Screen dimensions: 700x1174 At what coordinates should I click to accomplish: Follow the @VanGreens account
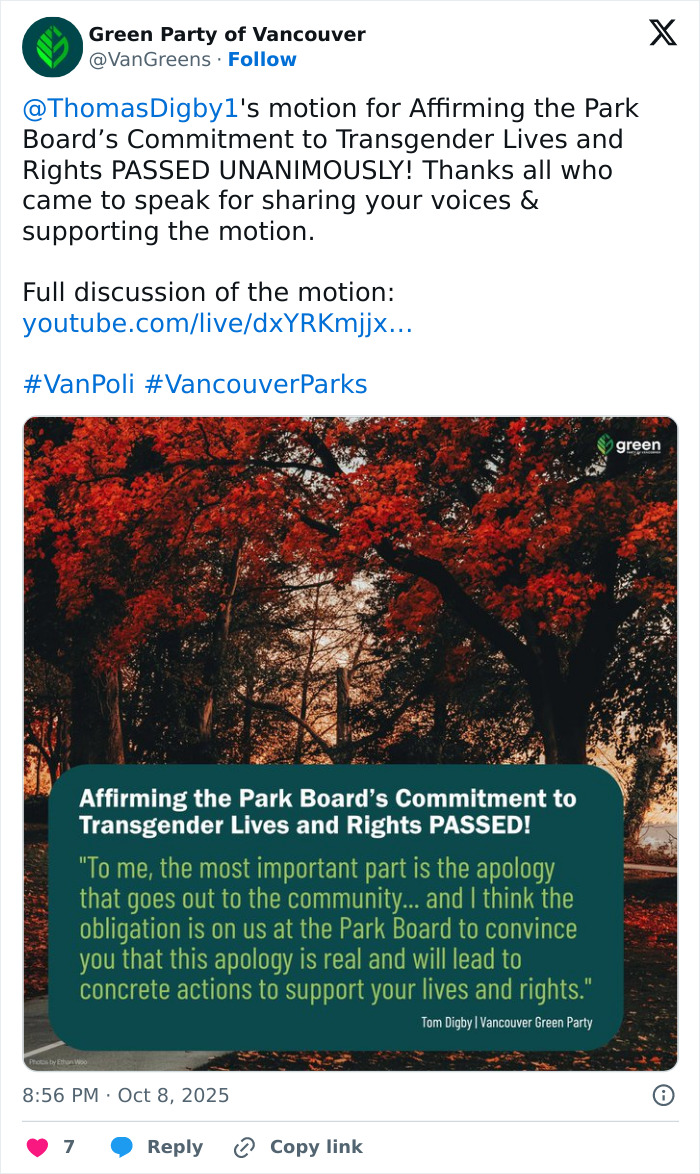262,60
